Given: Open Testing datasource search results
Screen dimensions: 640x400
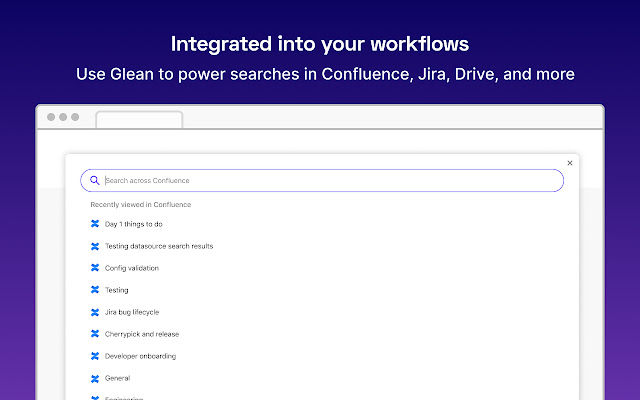Looking at the screenshot, I should pos(158,246).
